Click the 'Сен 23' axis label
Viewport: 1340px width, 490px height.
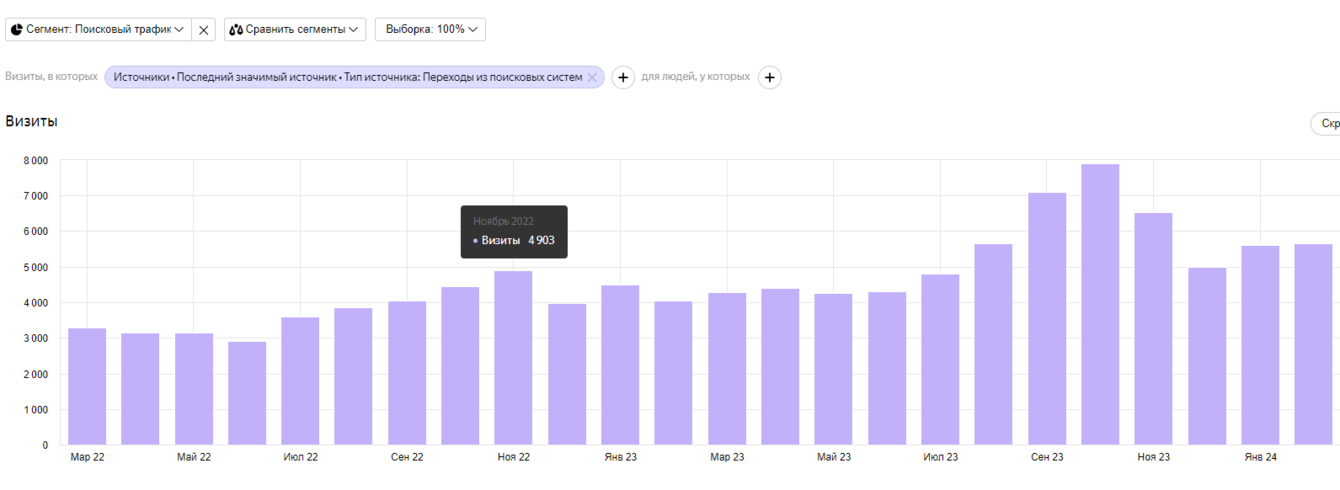coord(1047,457)
